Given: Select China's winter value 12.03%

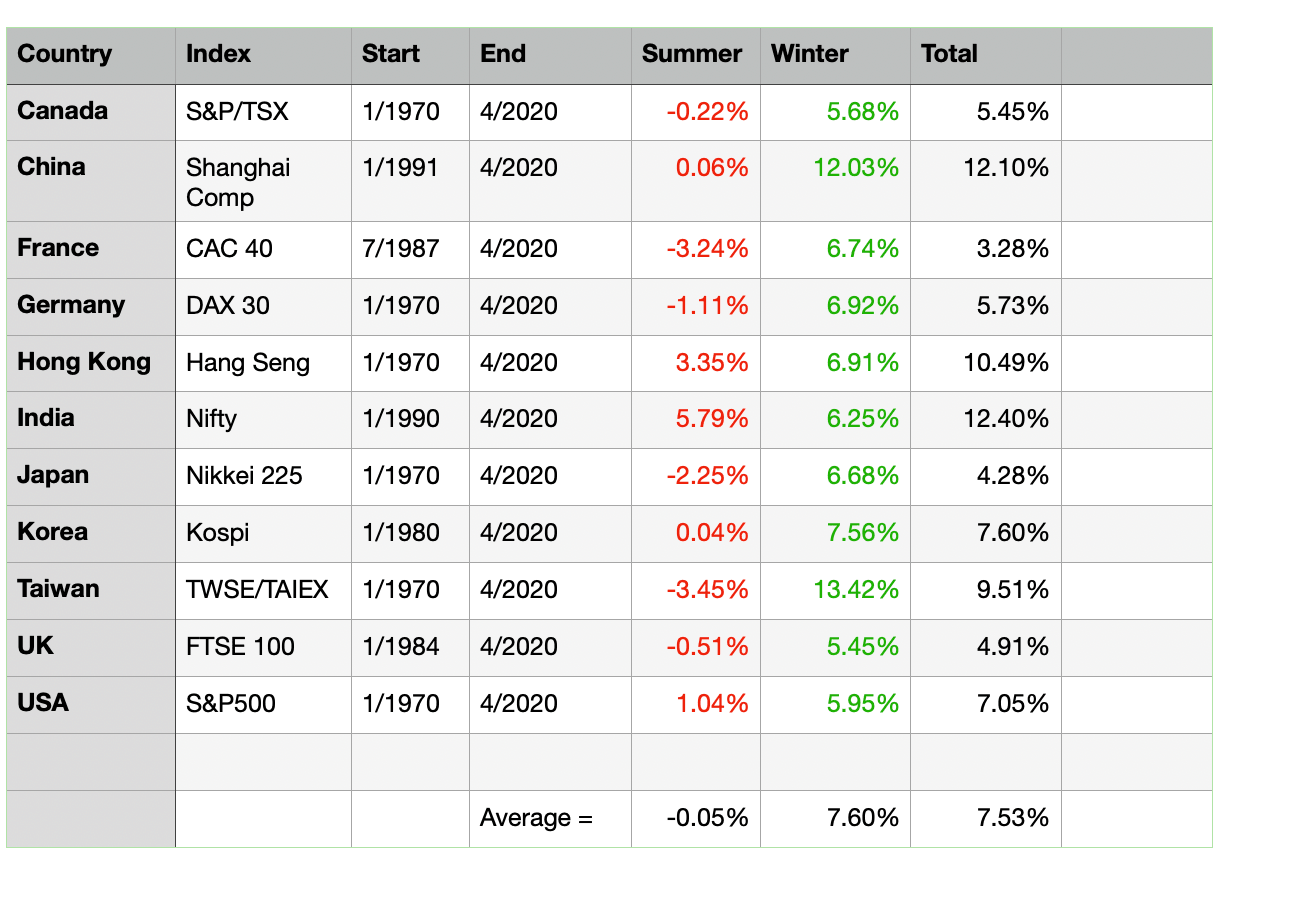Looking at the screenshot, I should (855, 168).
